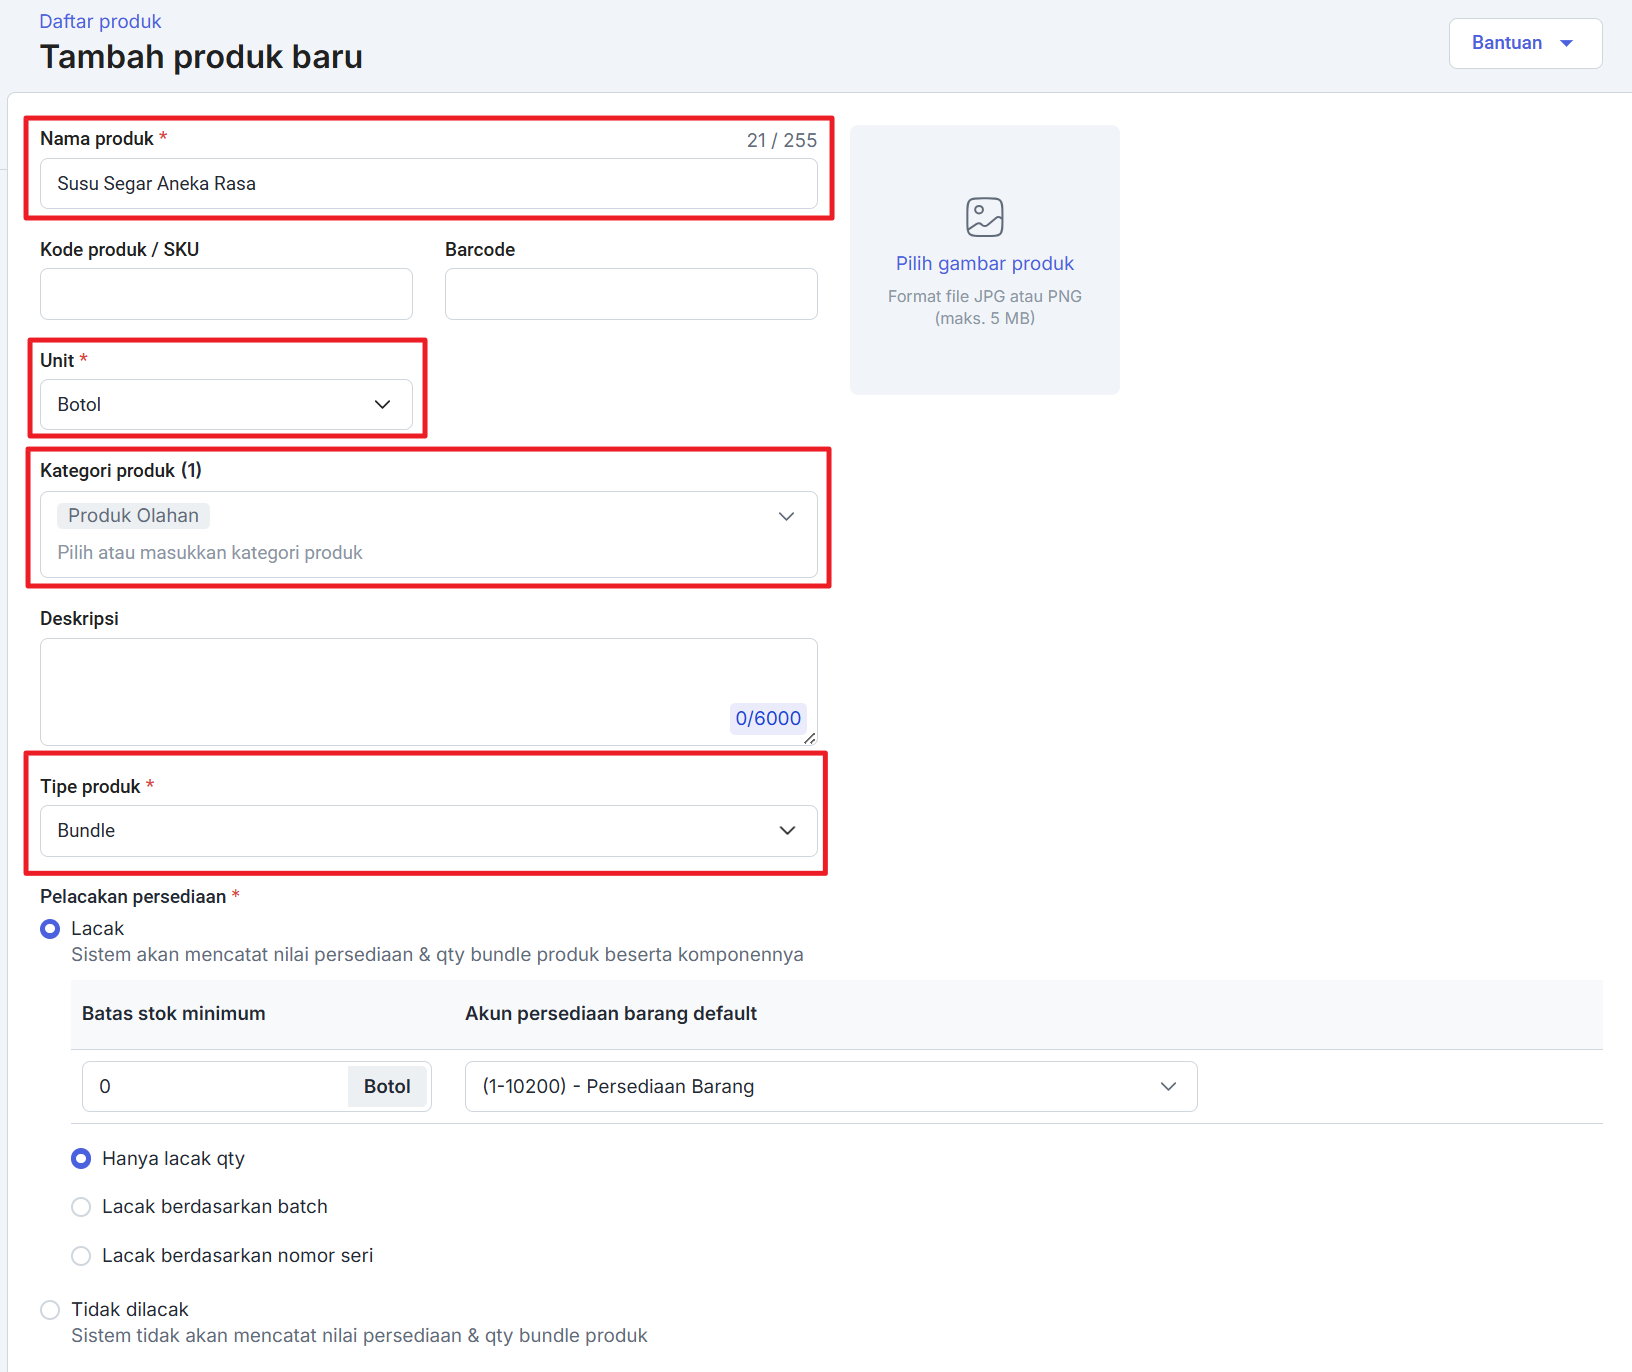Image resolution: width=1632 pixels, height=1372 pixels.
Task: Choose the Tidak dilacak radio option
Action: (x=50, y=1310)
